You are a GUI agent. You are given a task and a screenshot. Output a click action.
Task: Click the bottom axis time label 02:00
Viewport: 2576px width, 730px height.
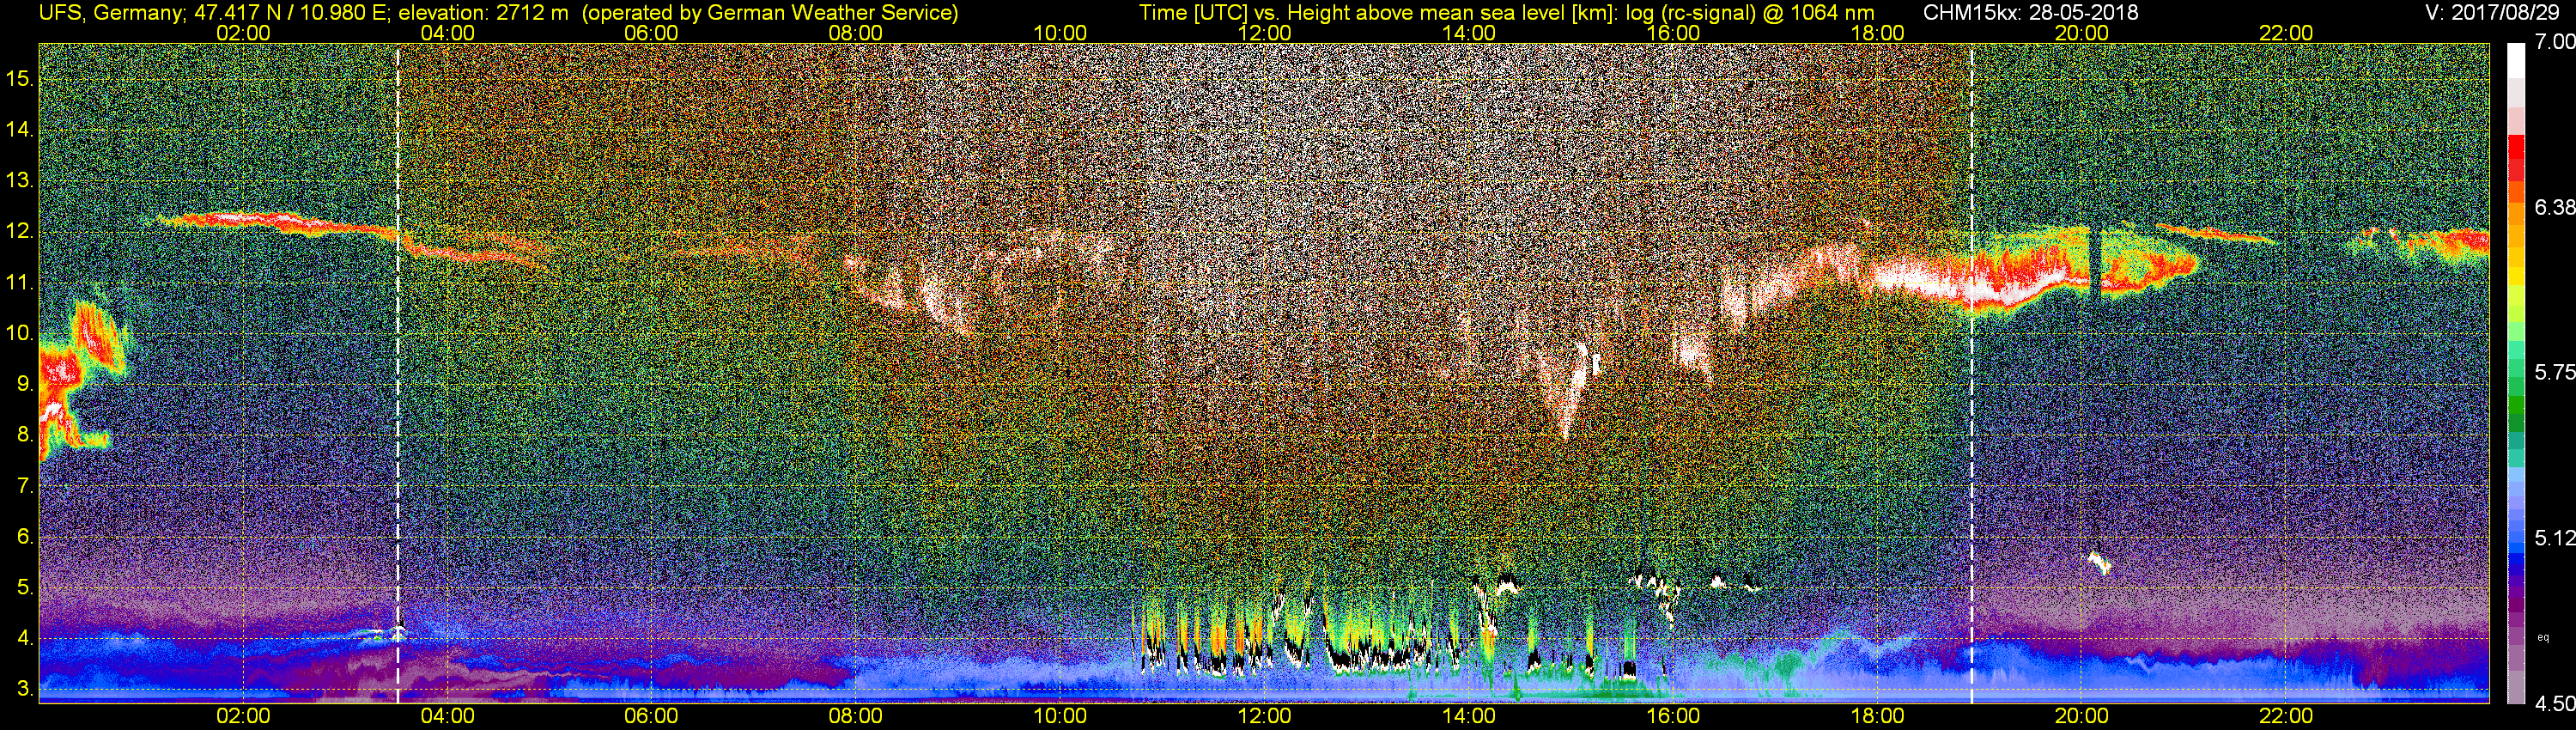[x=243, y=716]
